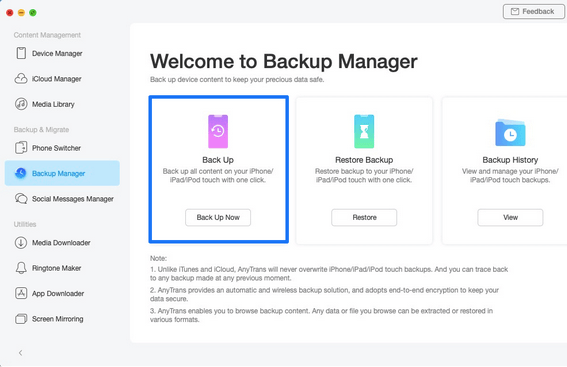567x367 pixels.
Task: Open Social Messages Manager
Action: pos(62,199)
